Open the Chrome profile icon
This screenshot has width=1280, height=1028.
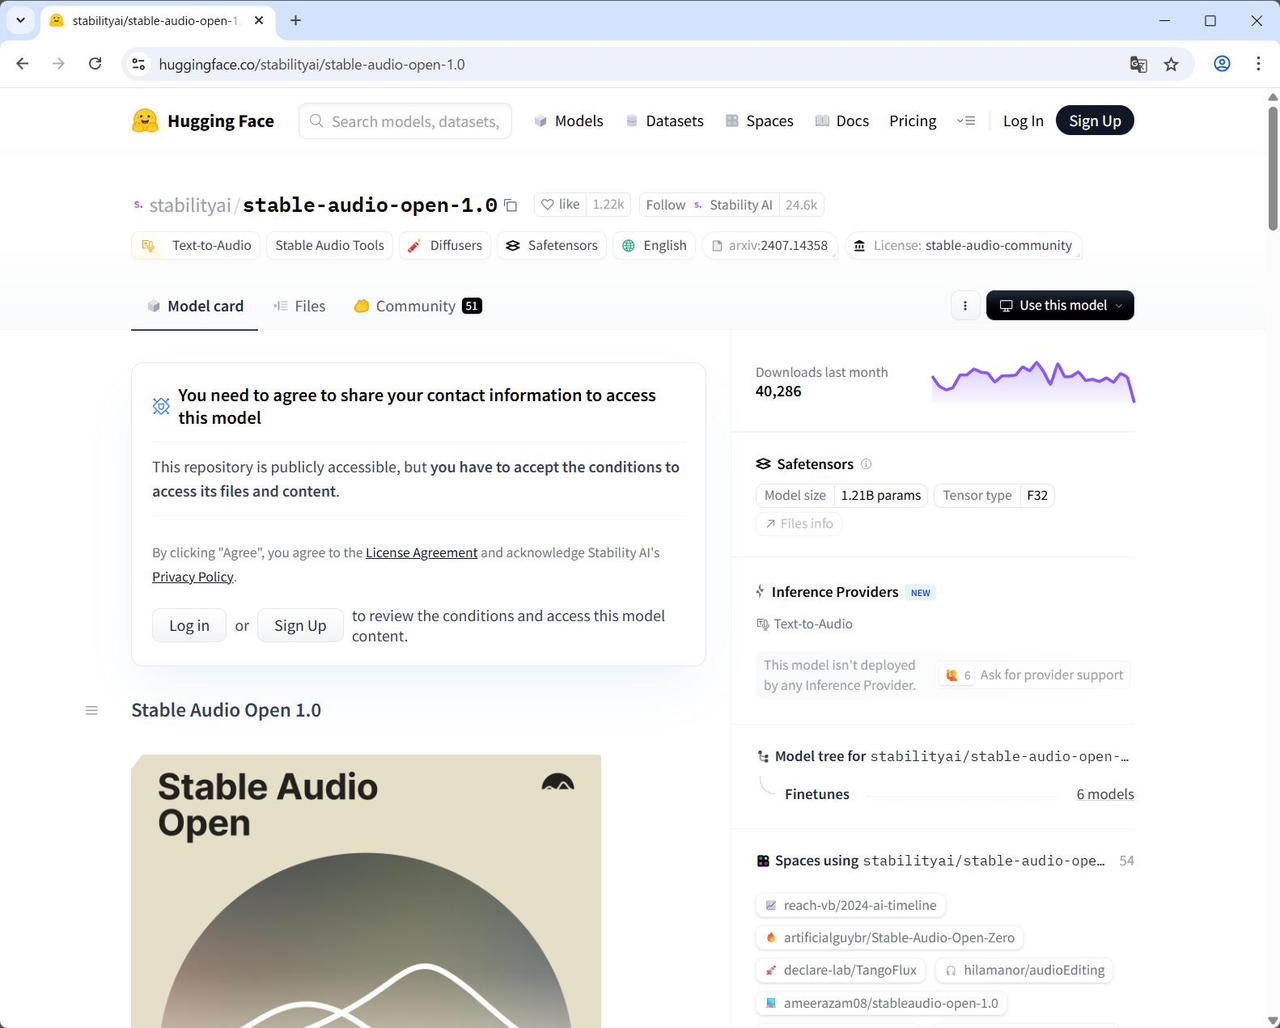[1222, 64]
